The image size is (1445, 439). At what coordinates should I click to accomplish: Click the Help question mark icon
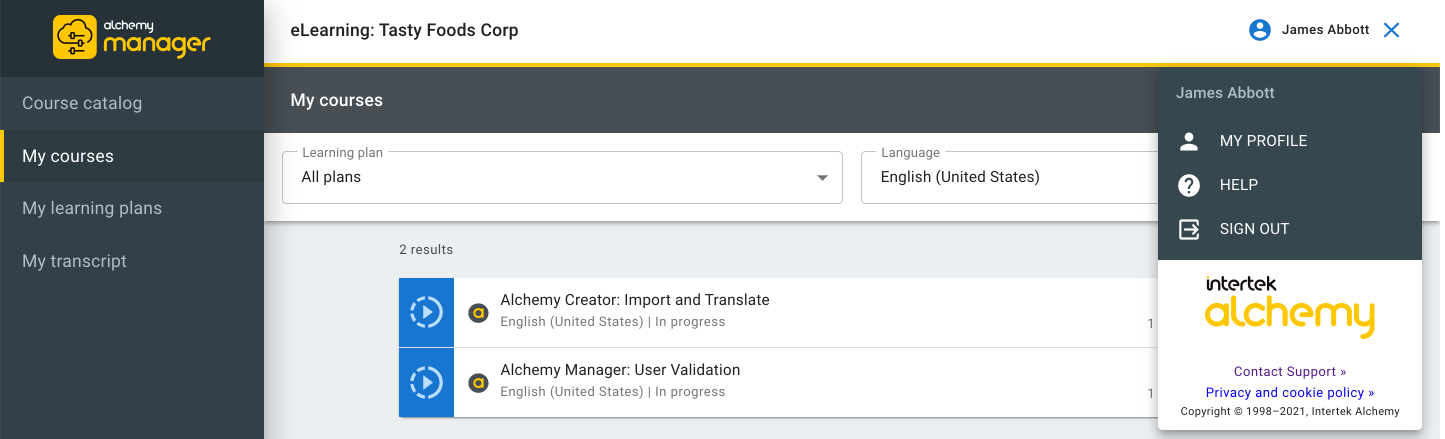pyautogui.click(x=1189, y=185)
